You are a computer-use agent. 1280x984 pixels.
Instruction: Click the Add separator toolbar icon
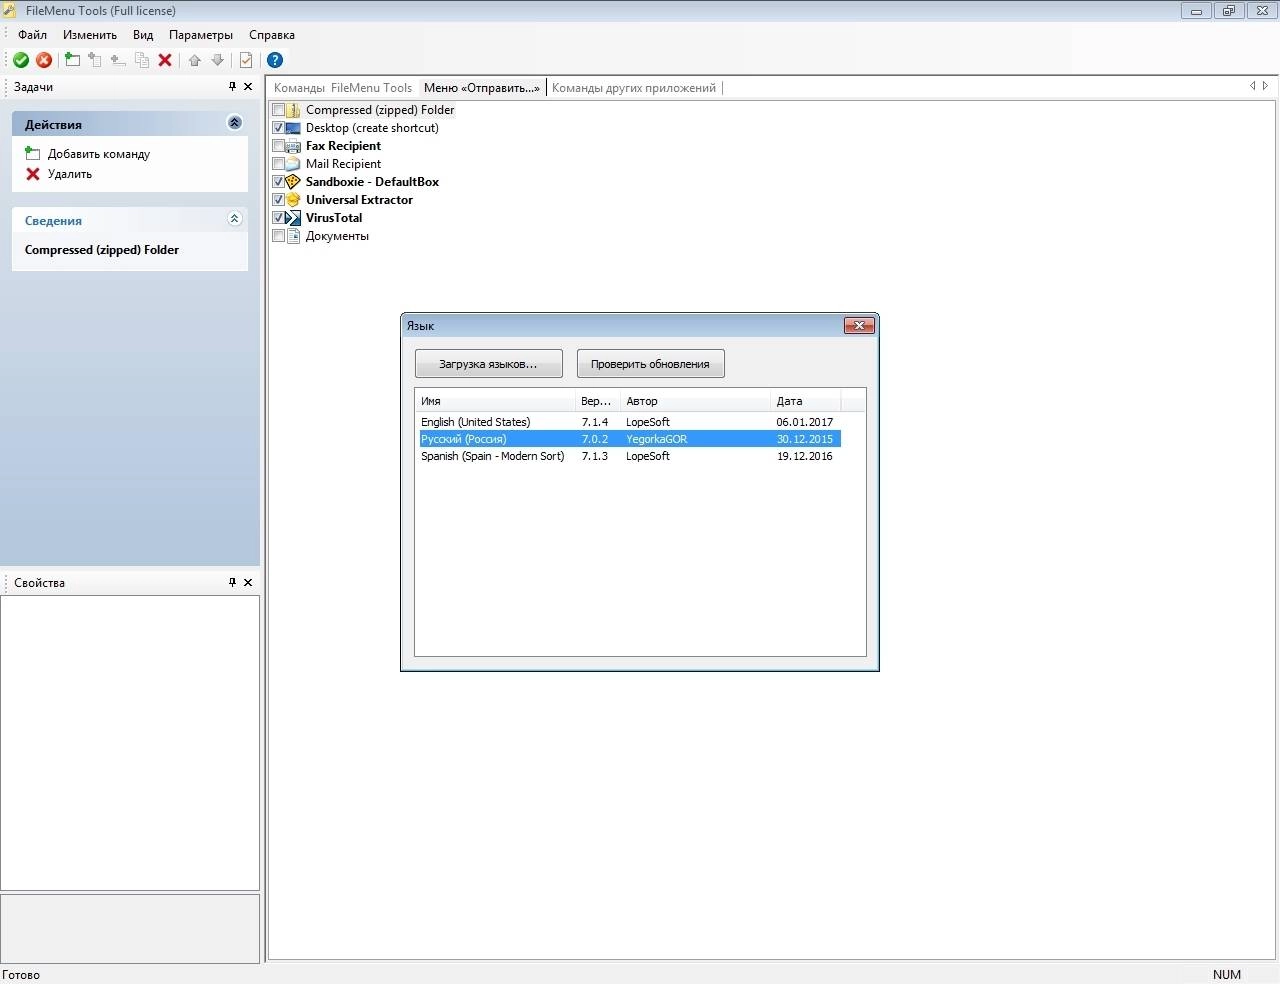pos(118,60)
